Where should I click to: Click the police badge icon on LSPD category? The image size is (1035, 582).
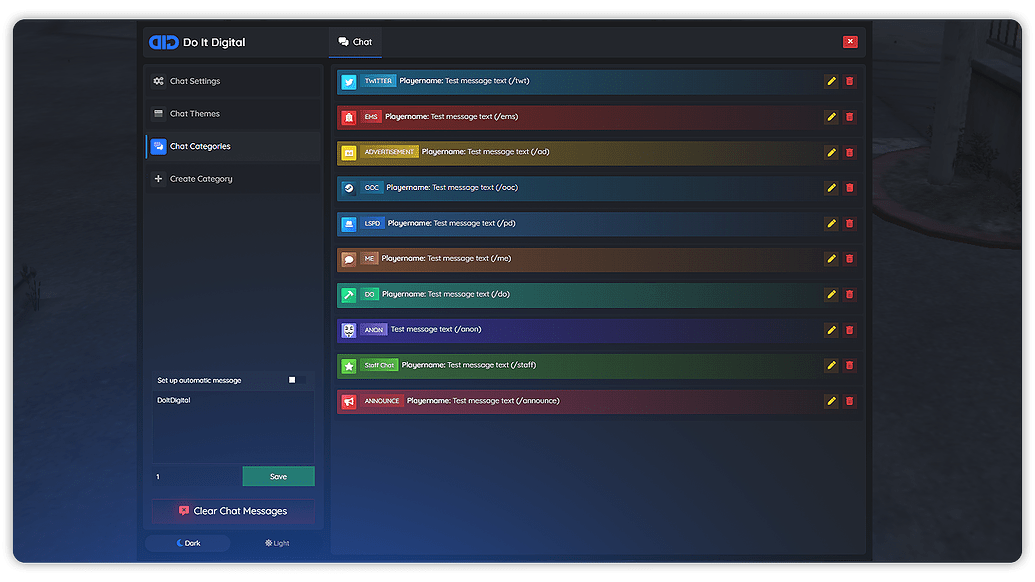(348, 223)
